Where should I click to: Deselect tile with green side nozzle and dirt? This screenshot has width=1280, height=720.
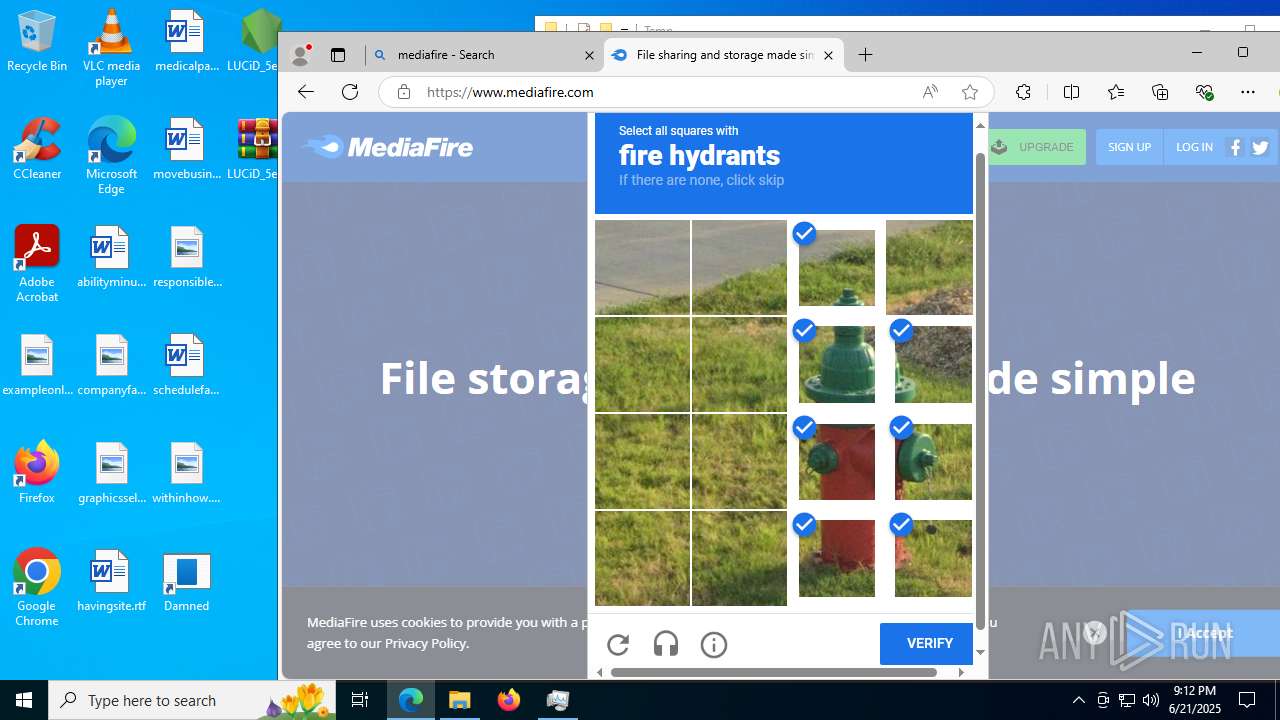coord(933,364)
